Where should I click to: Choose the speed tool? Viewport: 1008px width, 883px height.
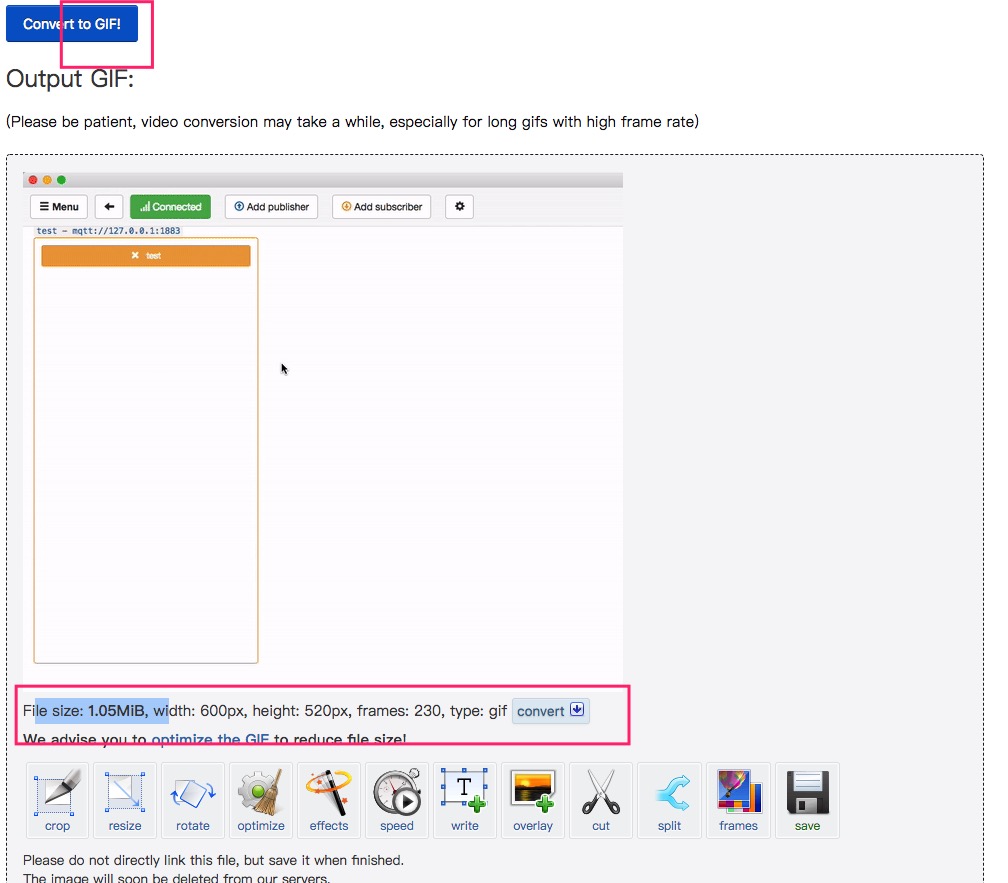click(x=397, y=800)
